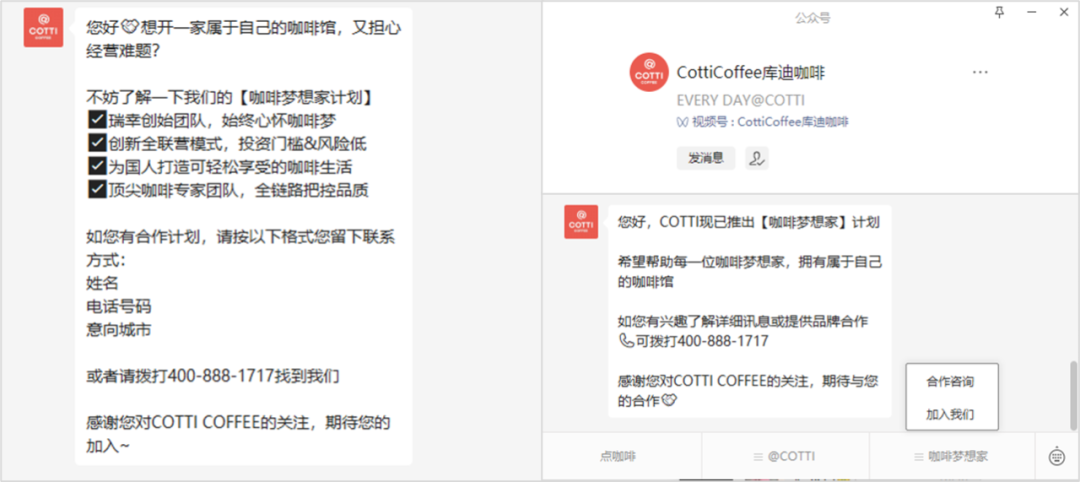Open the three-dot more options menu

point(980,73)
